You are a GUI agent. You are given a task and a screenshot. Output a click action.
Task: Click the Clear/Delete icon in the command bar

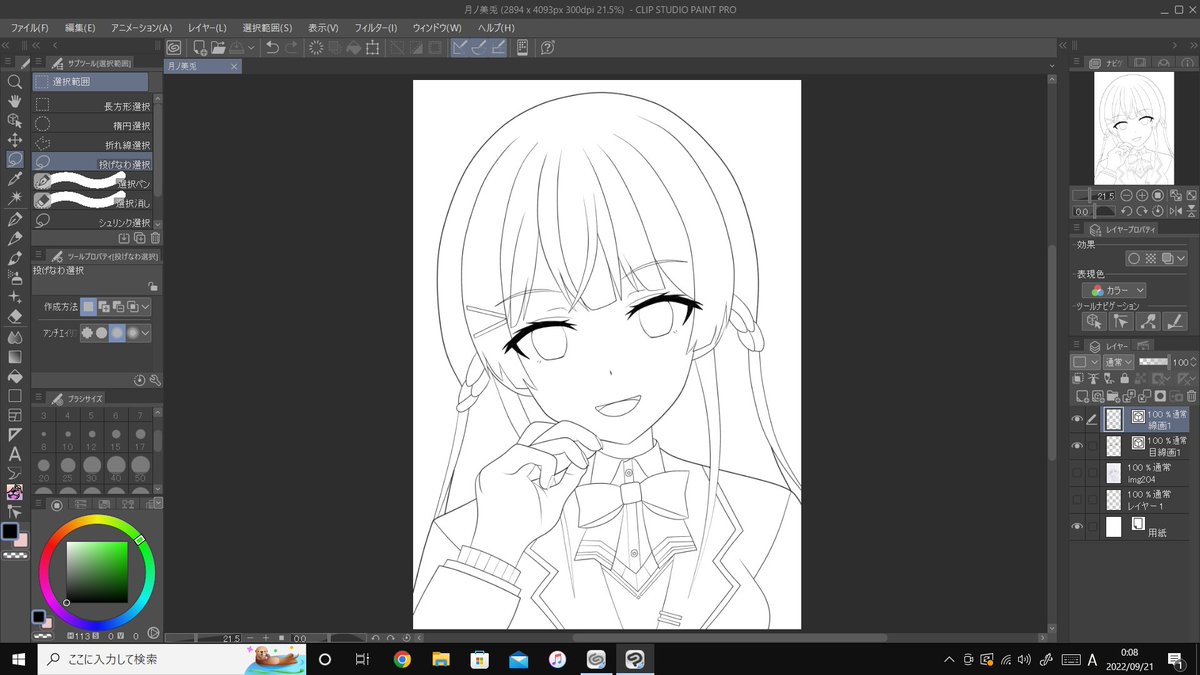[x=317, y=47]
